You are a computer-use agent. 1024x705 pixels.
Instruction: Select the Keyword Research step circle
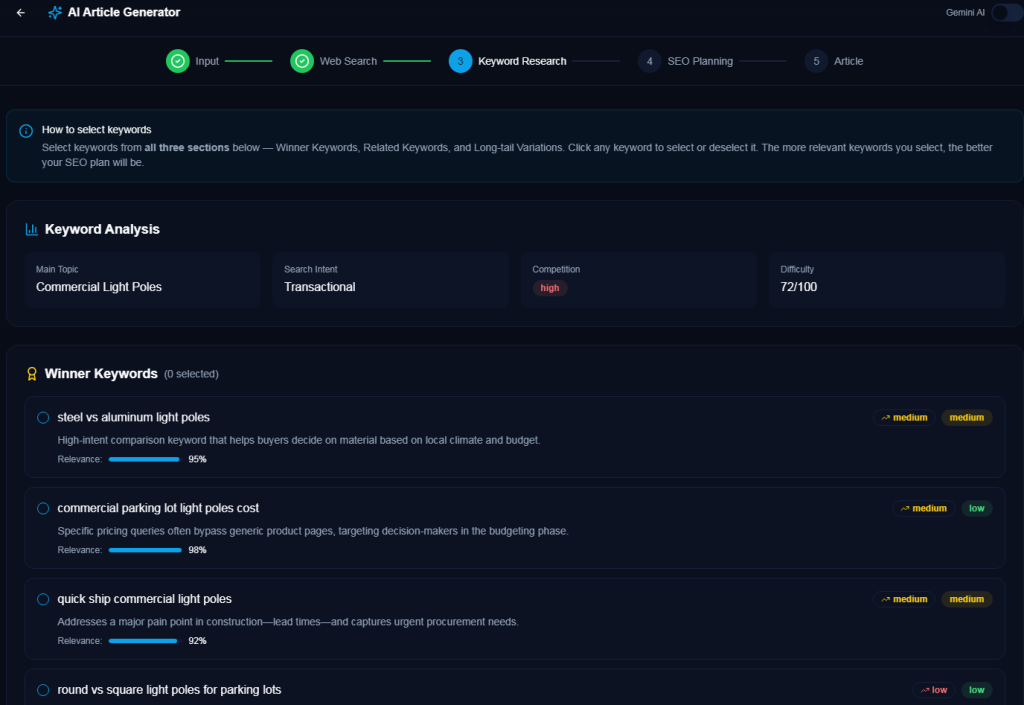460,61
